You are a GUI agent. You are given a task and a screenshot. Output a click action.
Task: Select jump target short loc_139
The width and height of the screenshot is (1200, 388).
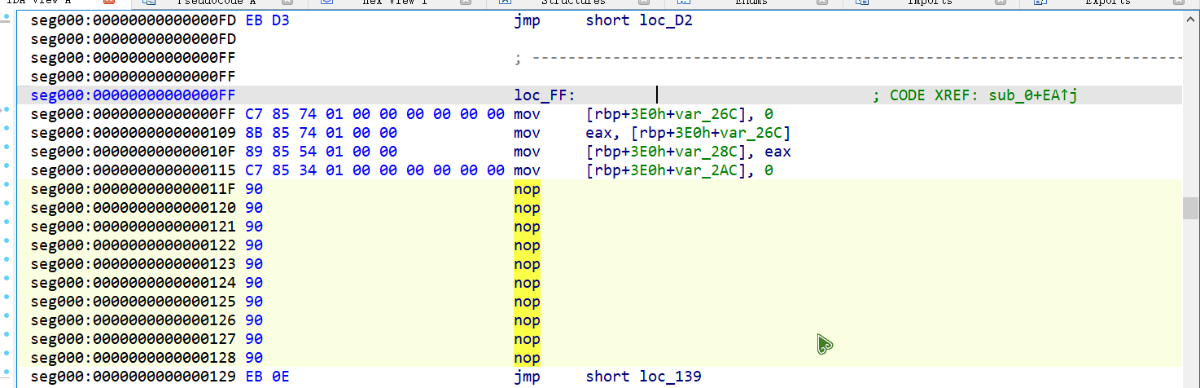click(643, 377)
